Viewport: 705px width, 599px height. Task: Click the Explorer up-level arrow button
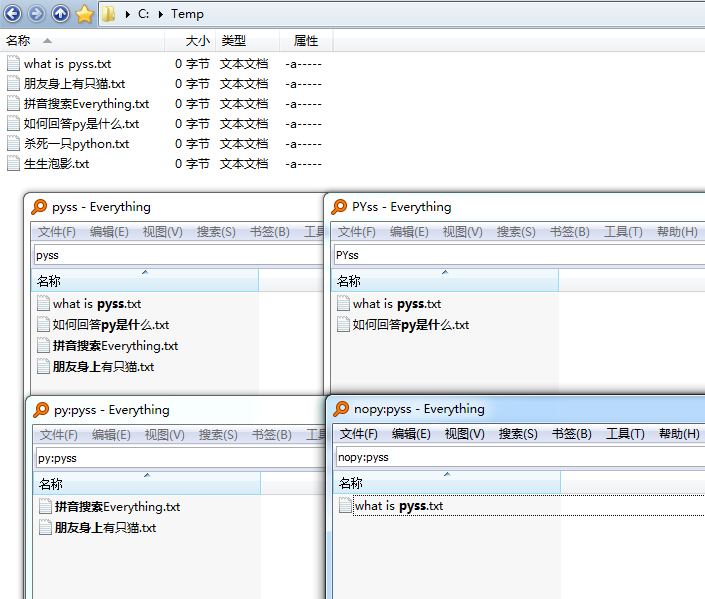coord(61,14)
